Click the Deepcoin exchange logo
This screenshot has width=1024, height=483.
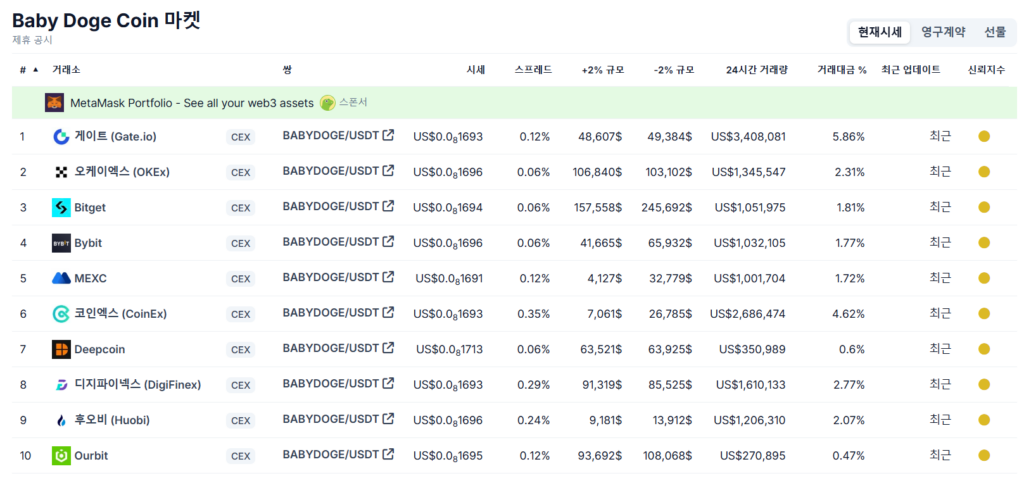(x=61, y=349)
